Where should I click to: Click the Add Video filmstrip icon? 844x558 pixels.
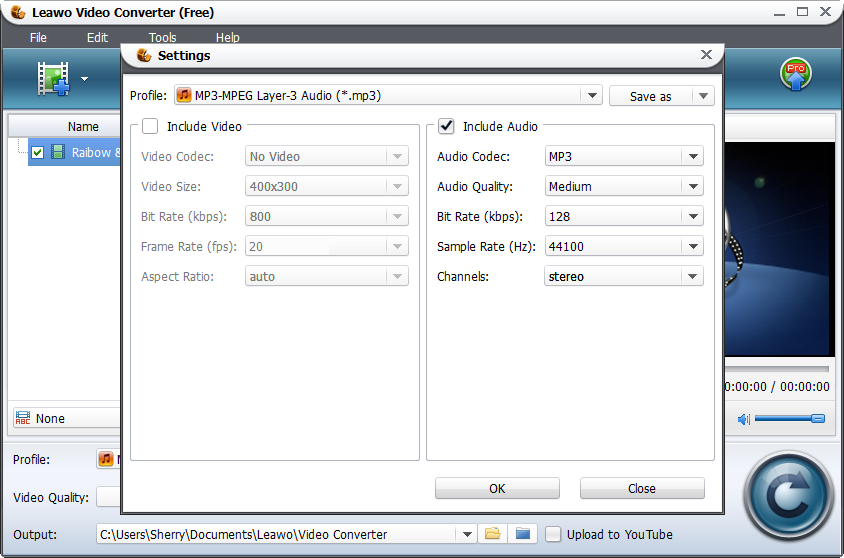(53, 79)
